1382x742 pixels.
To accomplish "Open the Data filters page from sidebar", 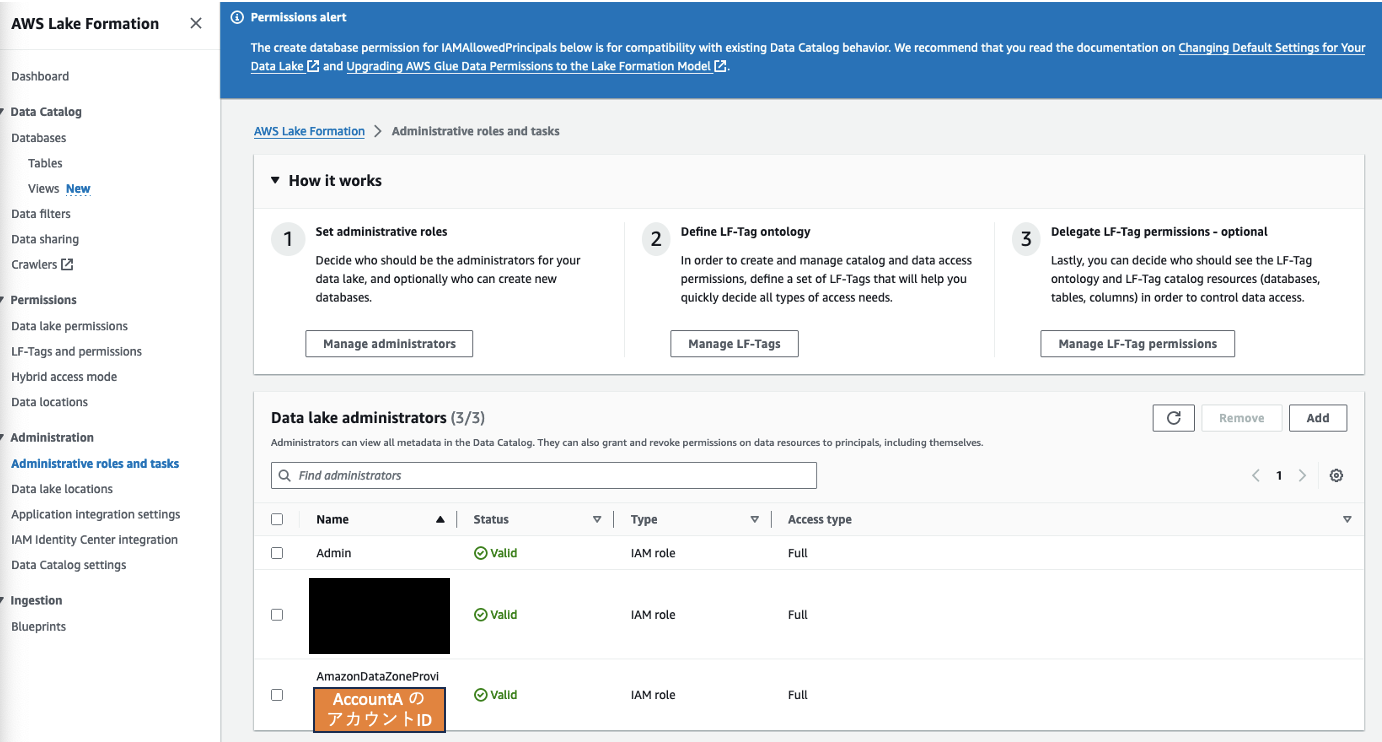I will [41, 213].
